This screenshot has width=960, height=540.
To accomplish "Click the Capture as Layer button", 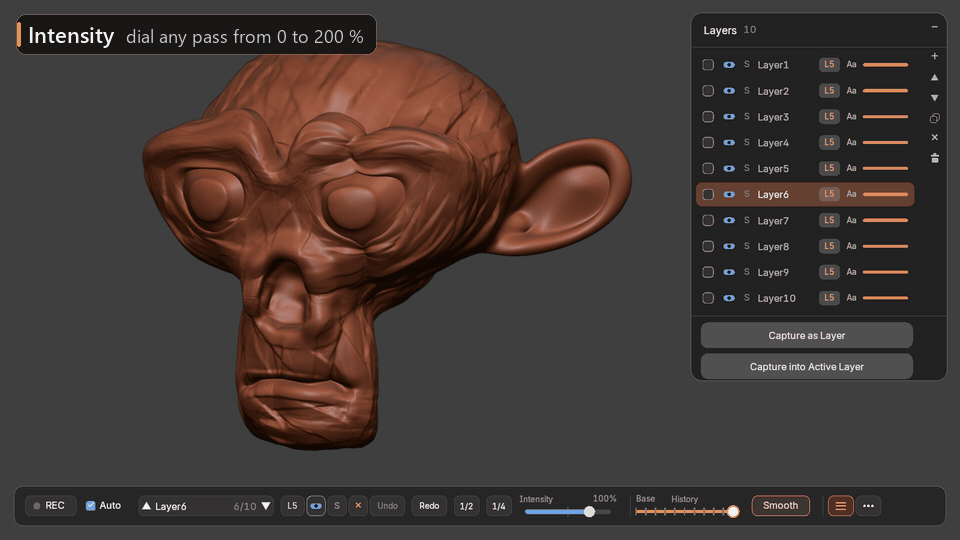I will coord(806,336).
